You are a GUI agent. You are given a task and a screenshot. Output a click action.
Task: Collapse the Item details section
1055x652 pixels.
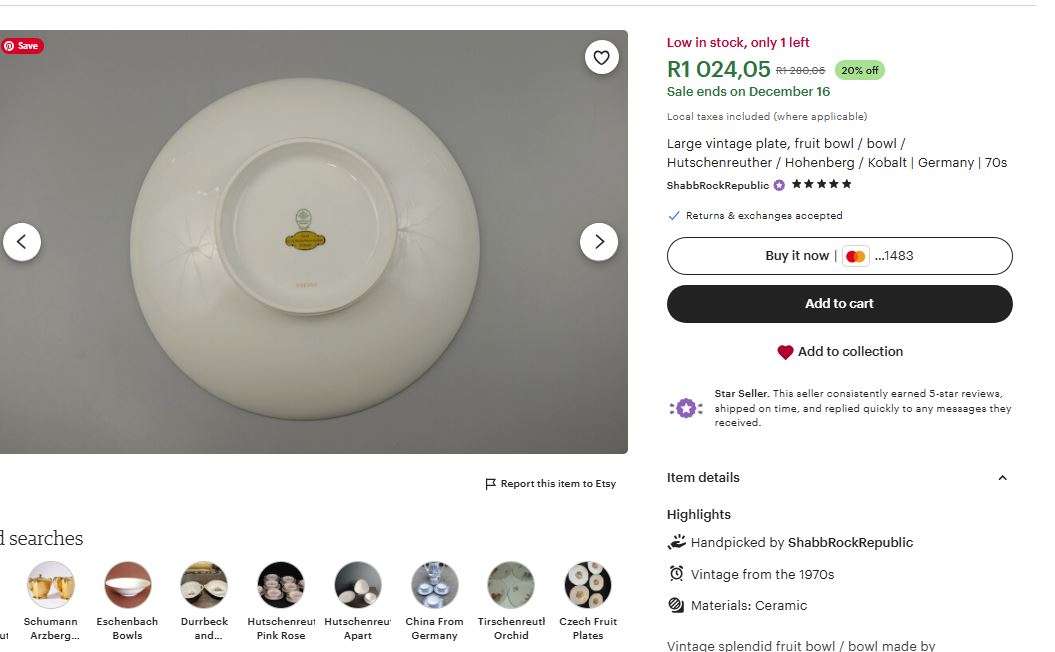(x=1002, y=478)
